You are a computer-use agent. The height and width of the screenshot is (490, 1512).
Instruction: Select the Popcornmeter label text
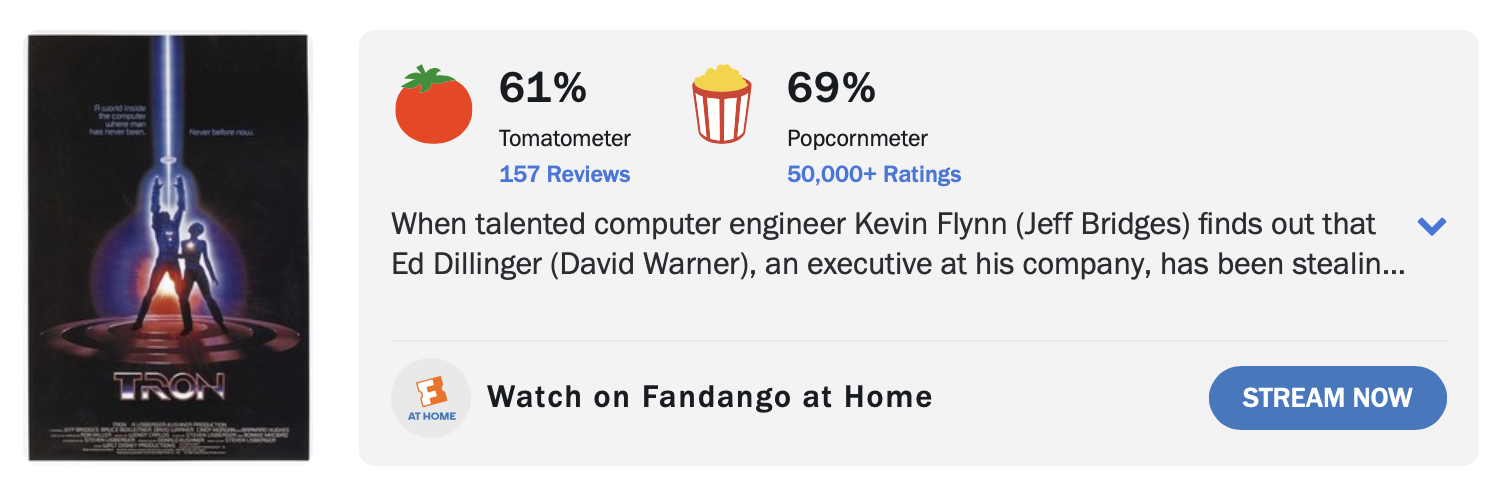857,138
